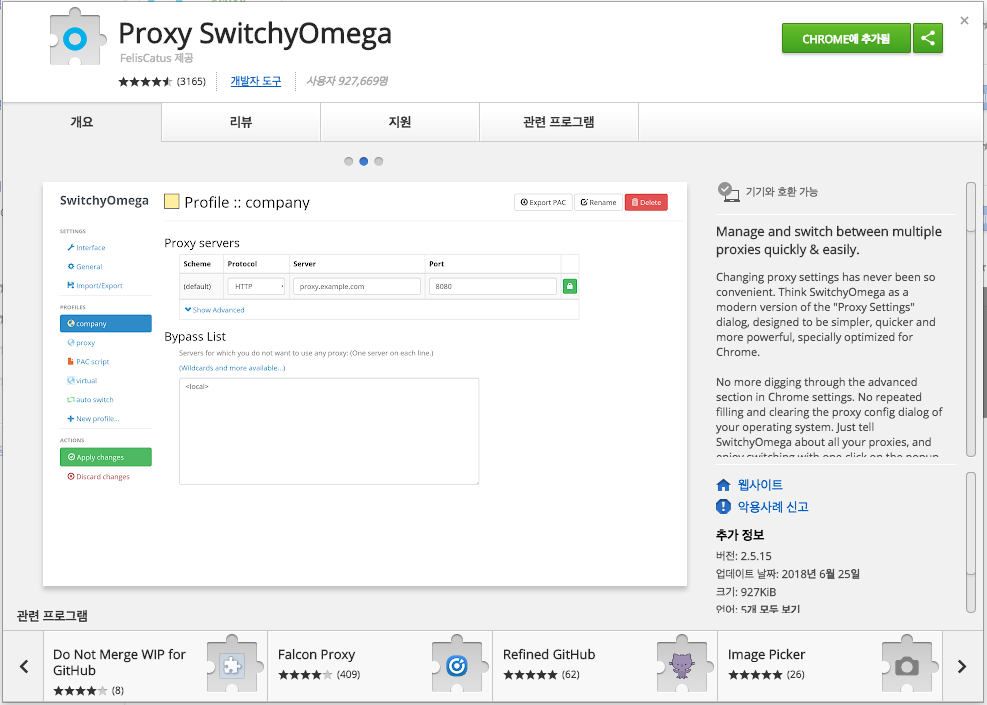Click the Image Picker camera icon
This screenshot has height=705, width=987.
(x=907, y=665)
